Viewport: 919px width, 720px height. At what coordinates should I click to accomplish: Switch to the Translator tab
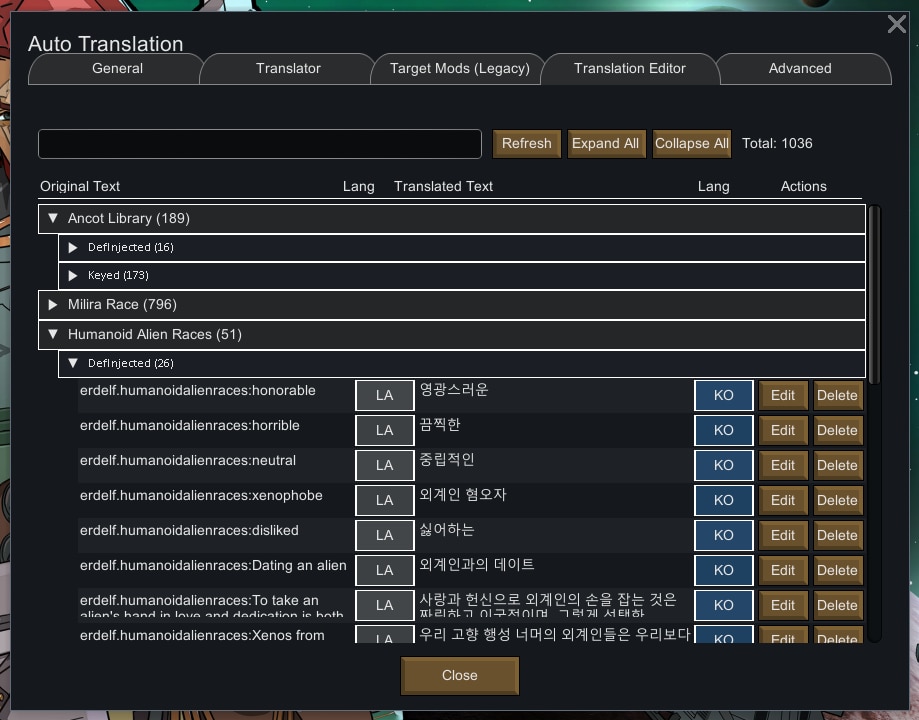287,68
